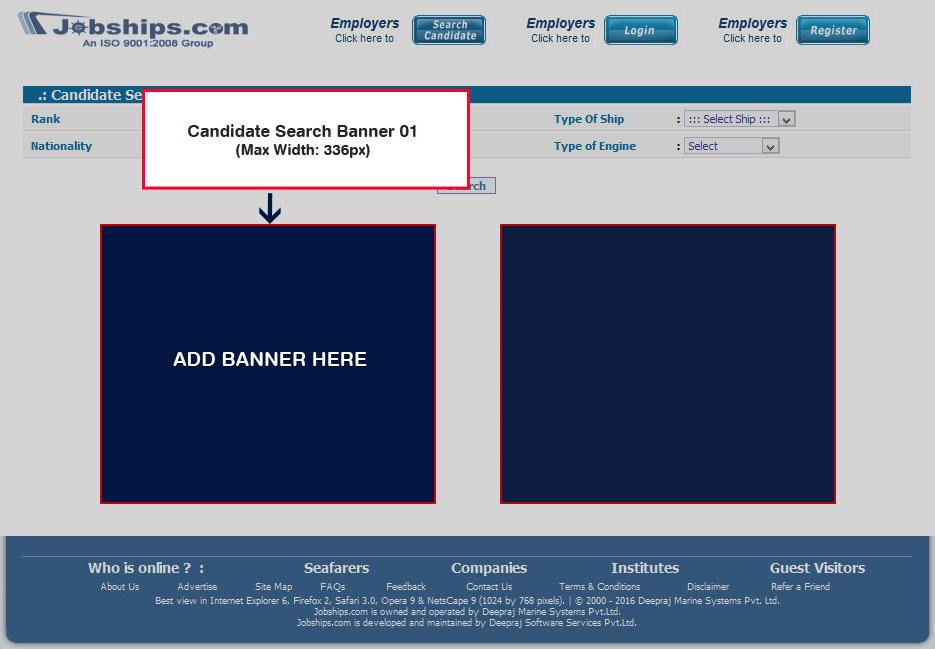Click the employer Login button
Viewport: 935px width, 649px height.
(x=640, y=31)
